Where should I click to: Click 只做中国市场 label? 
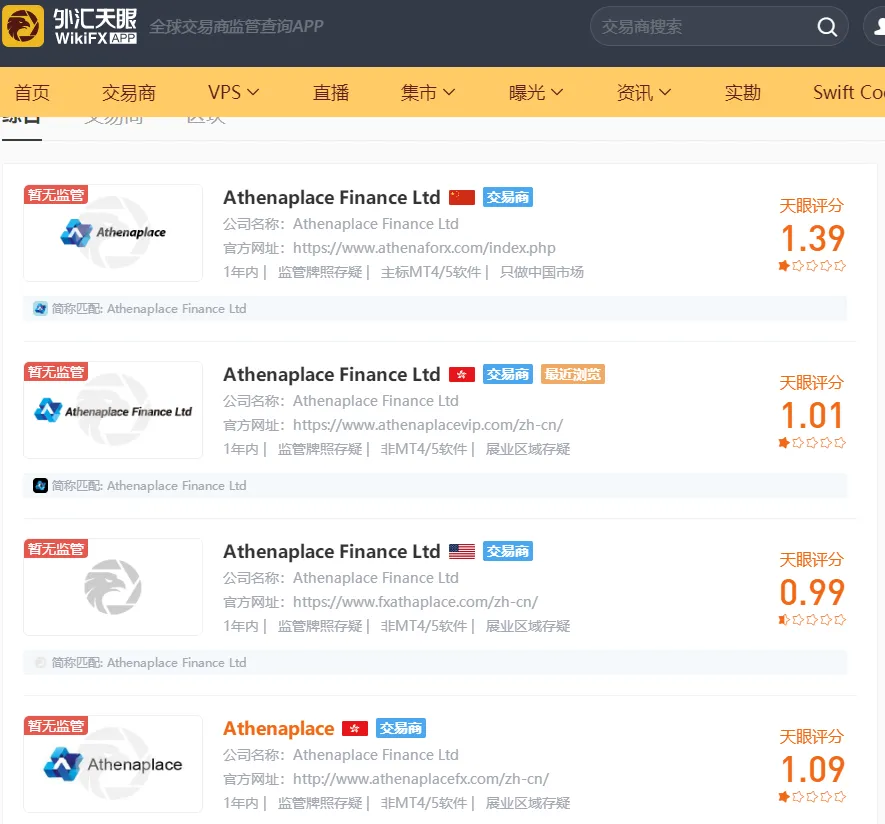tap(541, 272)
